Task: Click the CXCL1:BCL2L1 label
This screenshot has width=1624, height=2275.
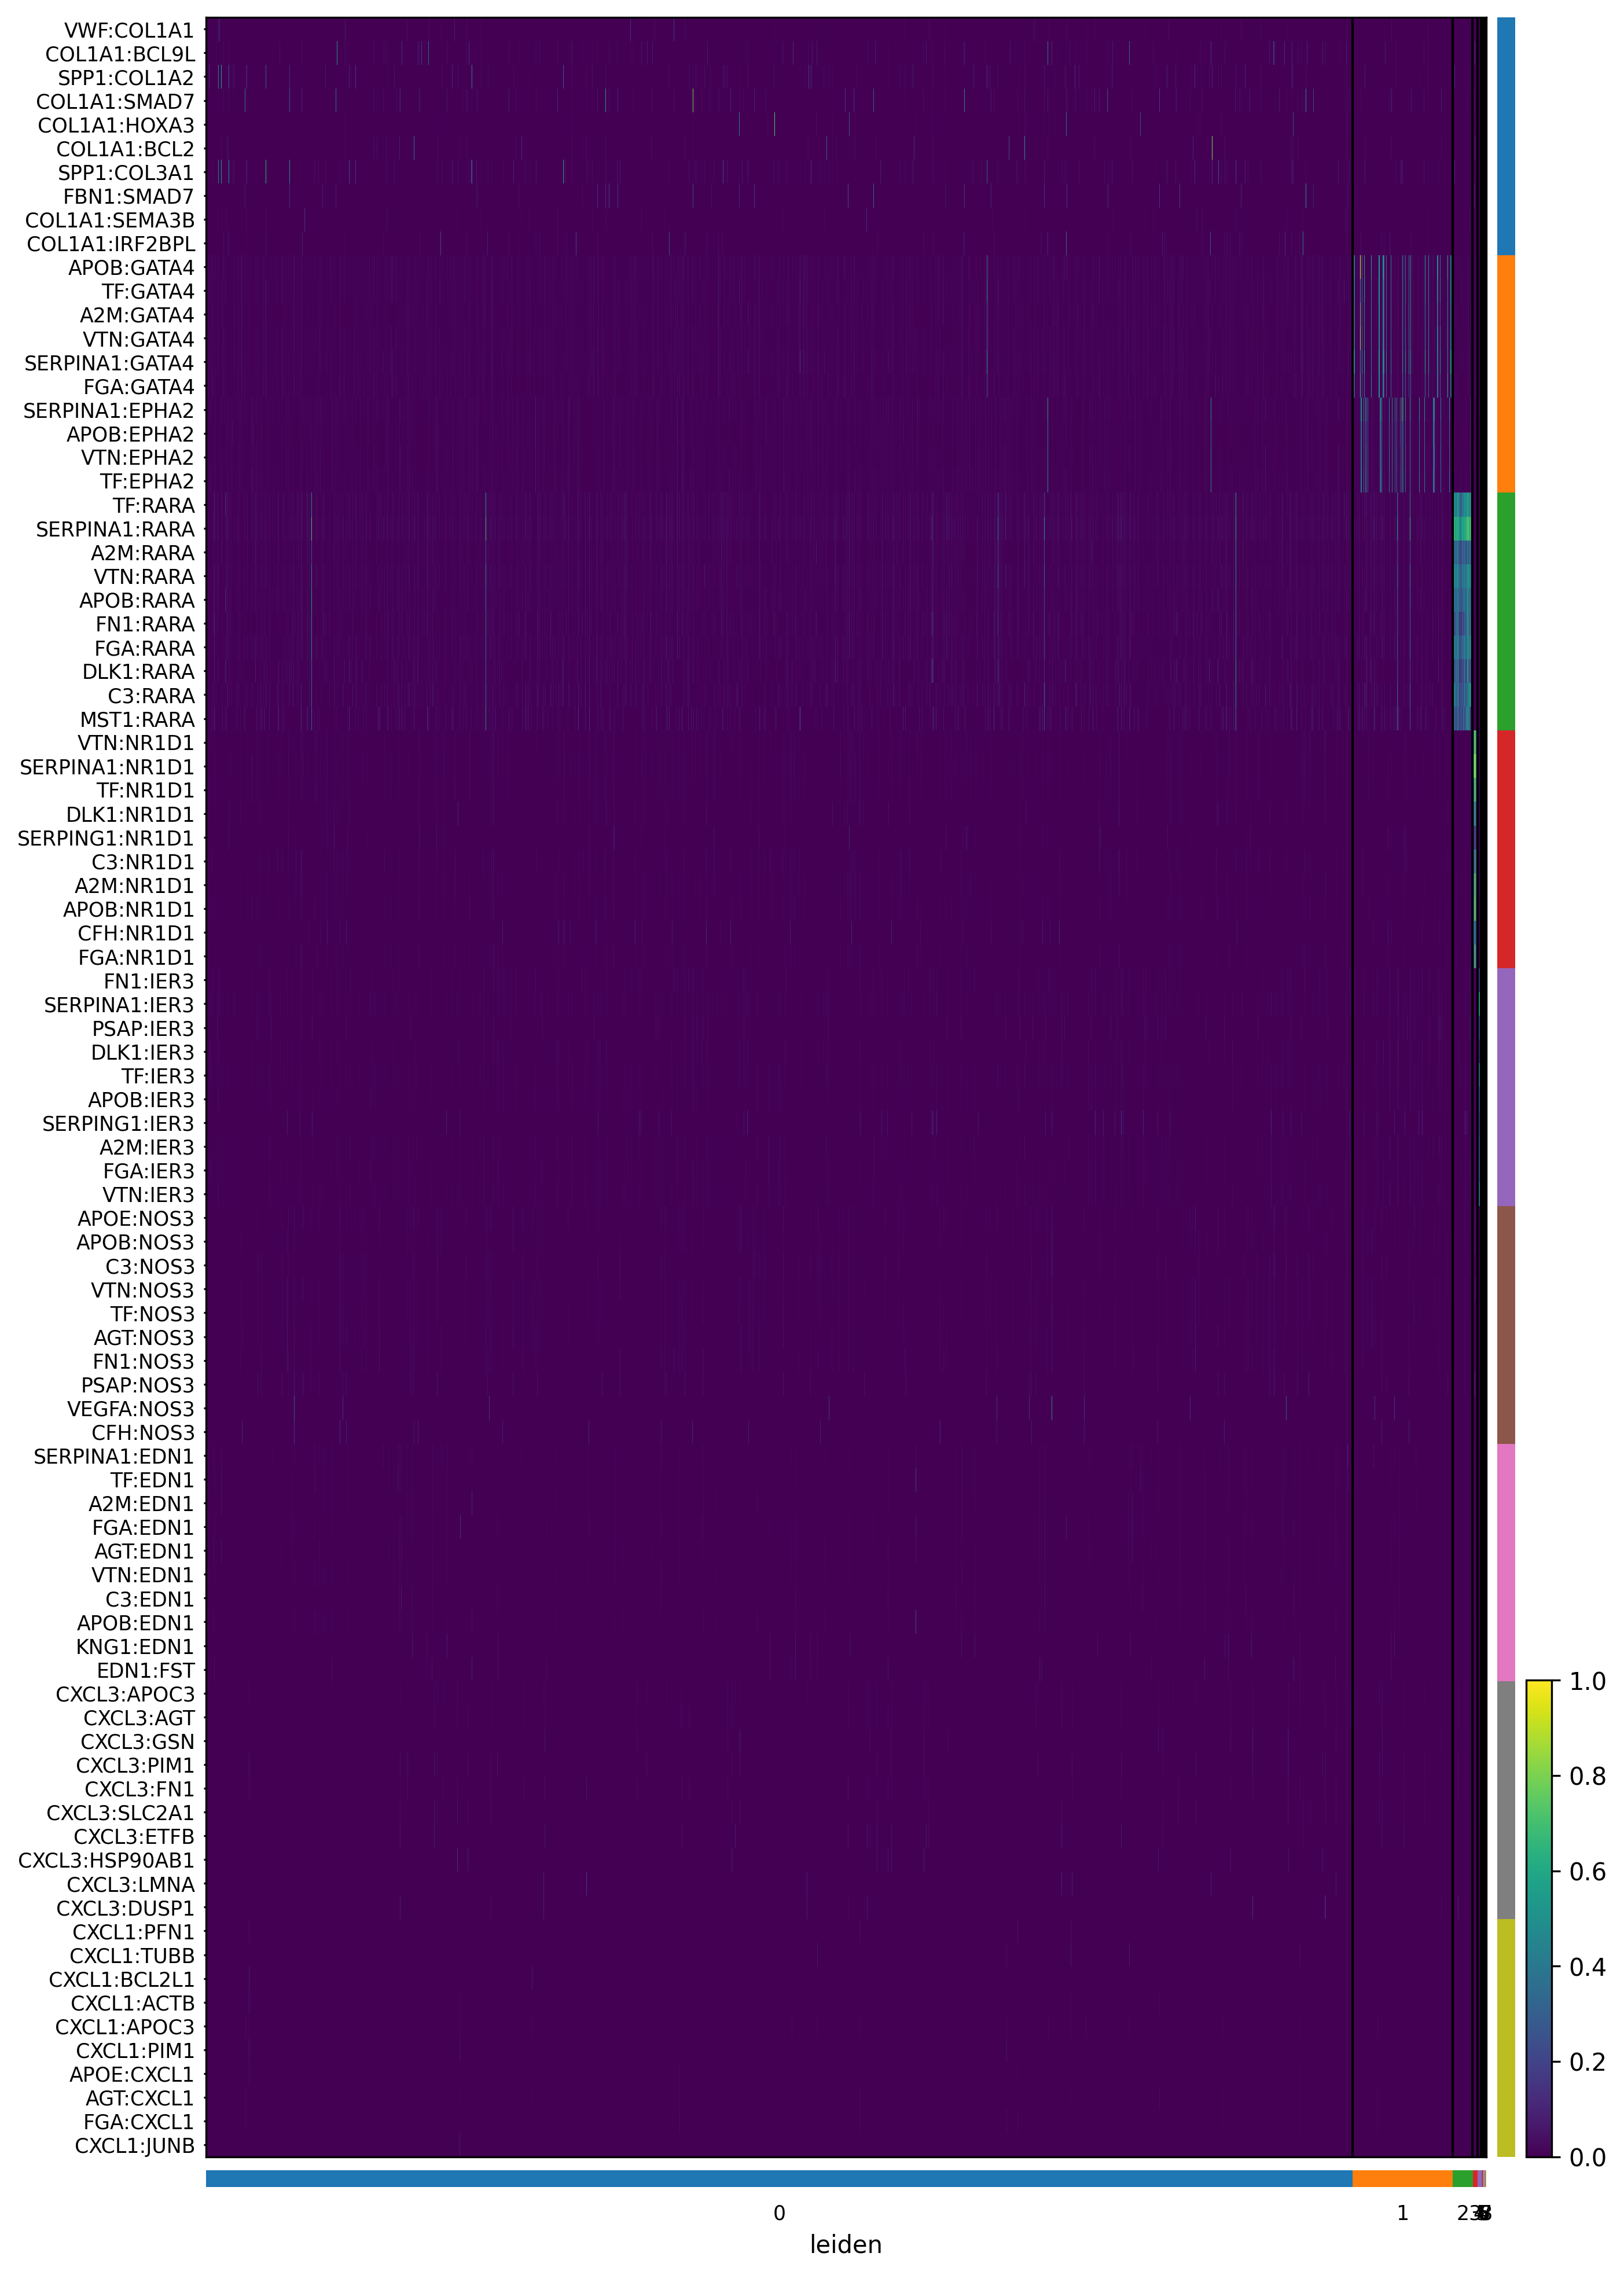Action: click(122, 1979)
